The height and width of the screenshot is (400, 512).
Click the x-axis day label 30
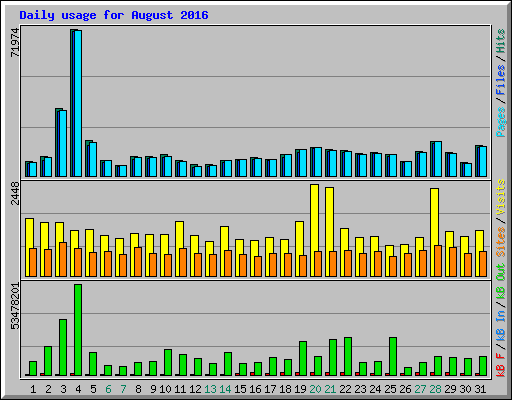click(x=465, y=389)
